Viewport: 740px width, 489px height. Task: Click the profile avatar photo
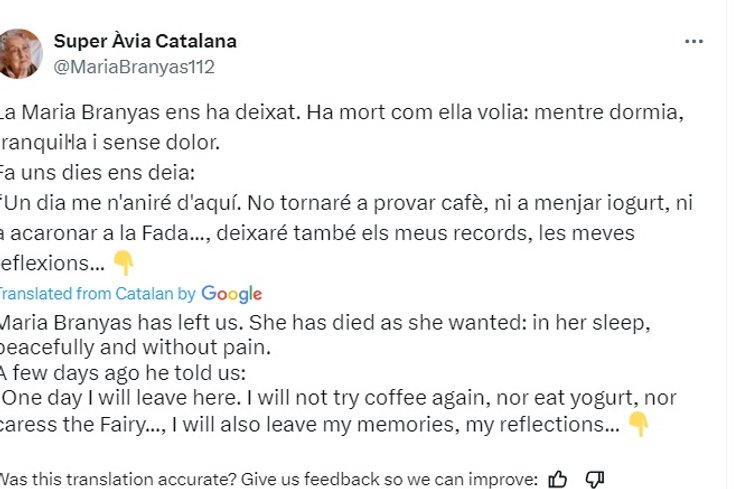tap(20, 53)
